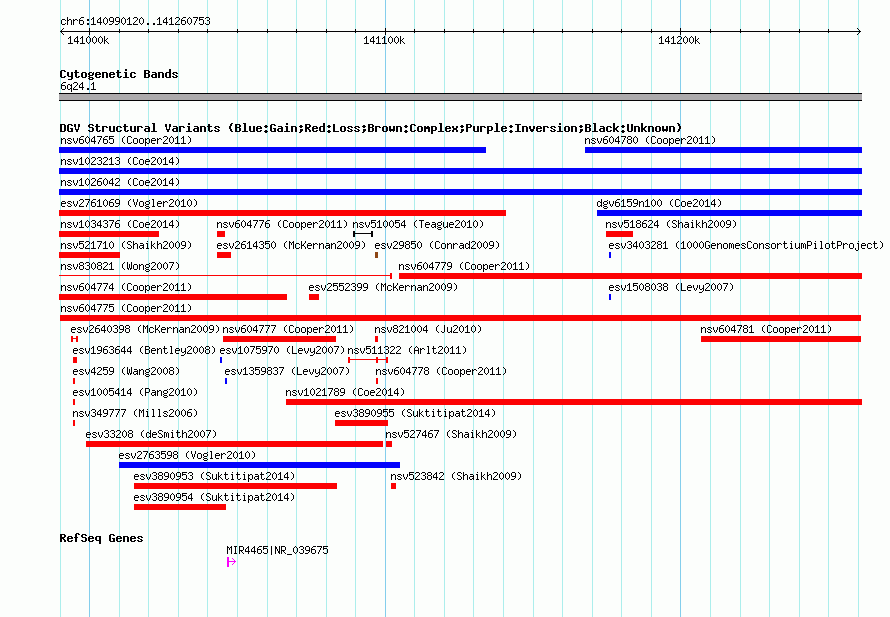The width and height of the screenshot is (890, 617).
Task: Select the nsv604780 blue gain bar
Action: (x=723, y=150)
